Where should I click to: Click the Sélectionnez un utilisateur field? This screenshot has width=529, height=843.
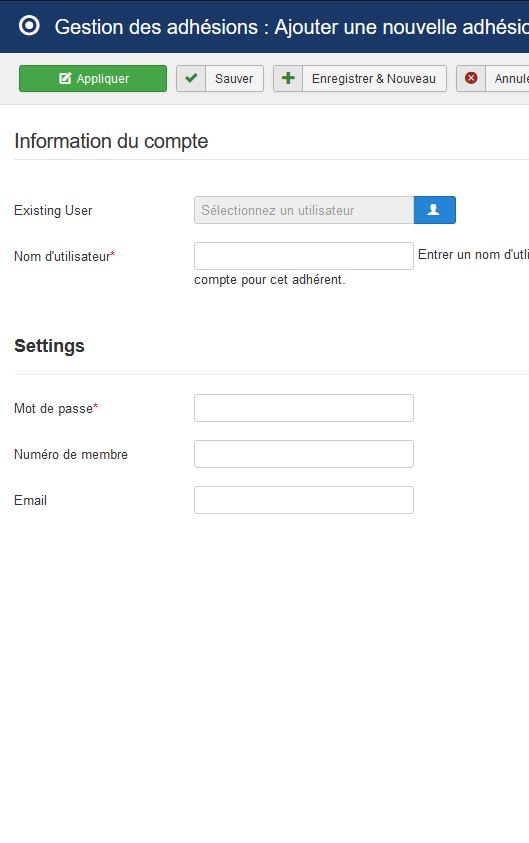point(304,210)
